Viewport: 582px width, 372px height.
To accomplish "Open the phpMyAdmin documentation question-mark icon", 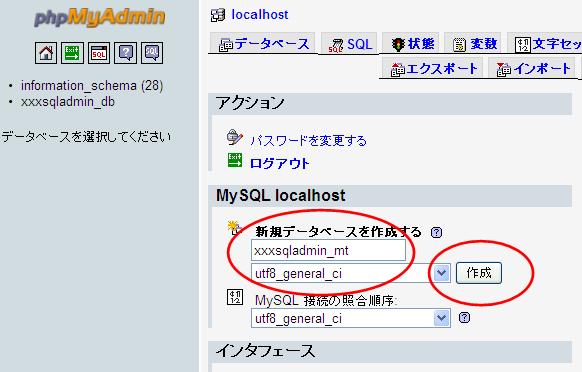I will [125, 53].
